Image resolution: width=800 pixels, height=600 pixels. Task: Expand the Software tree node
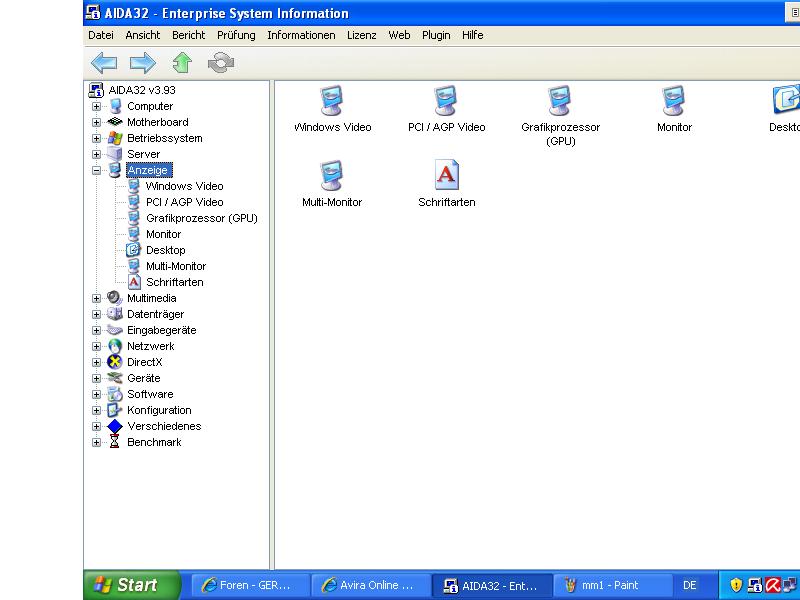point(96,394)
